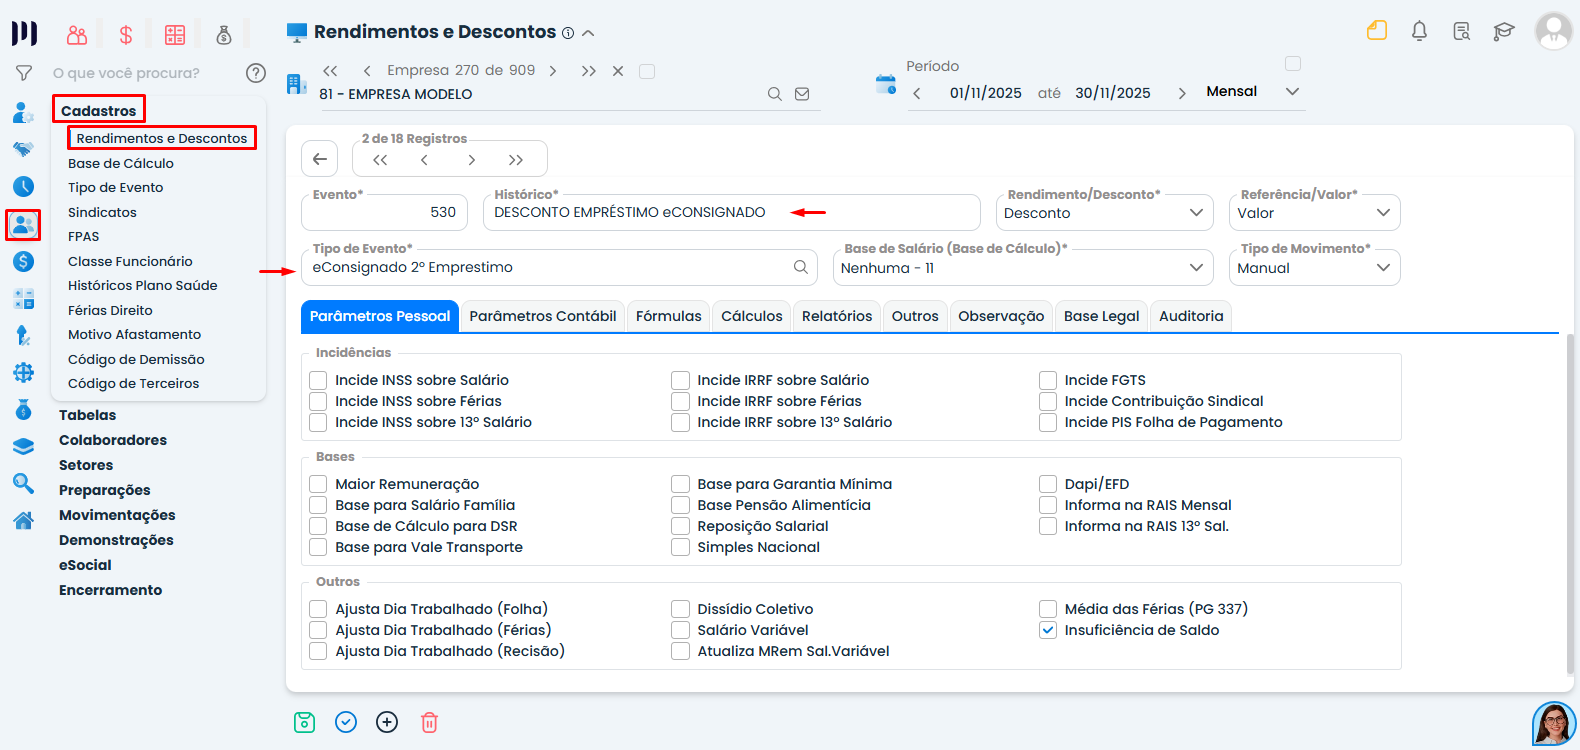Click the envelope icon beside company name
The width and height of the screenshot is (1580, 750).
802,94
